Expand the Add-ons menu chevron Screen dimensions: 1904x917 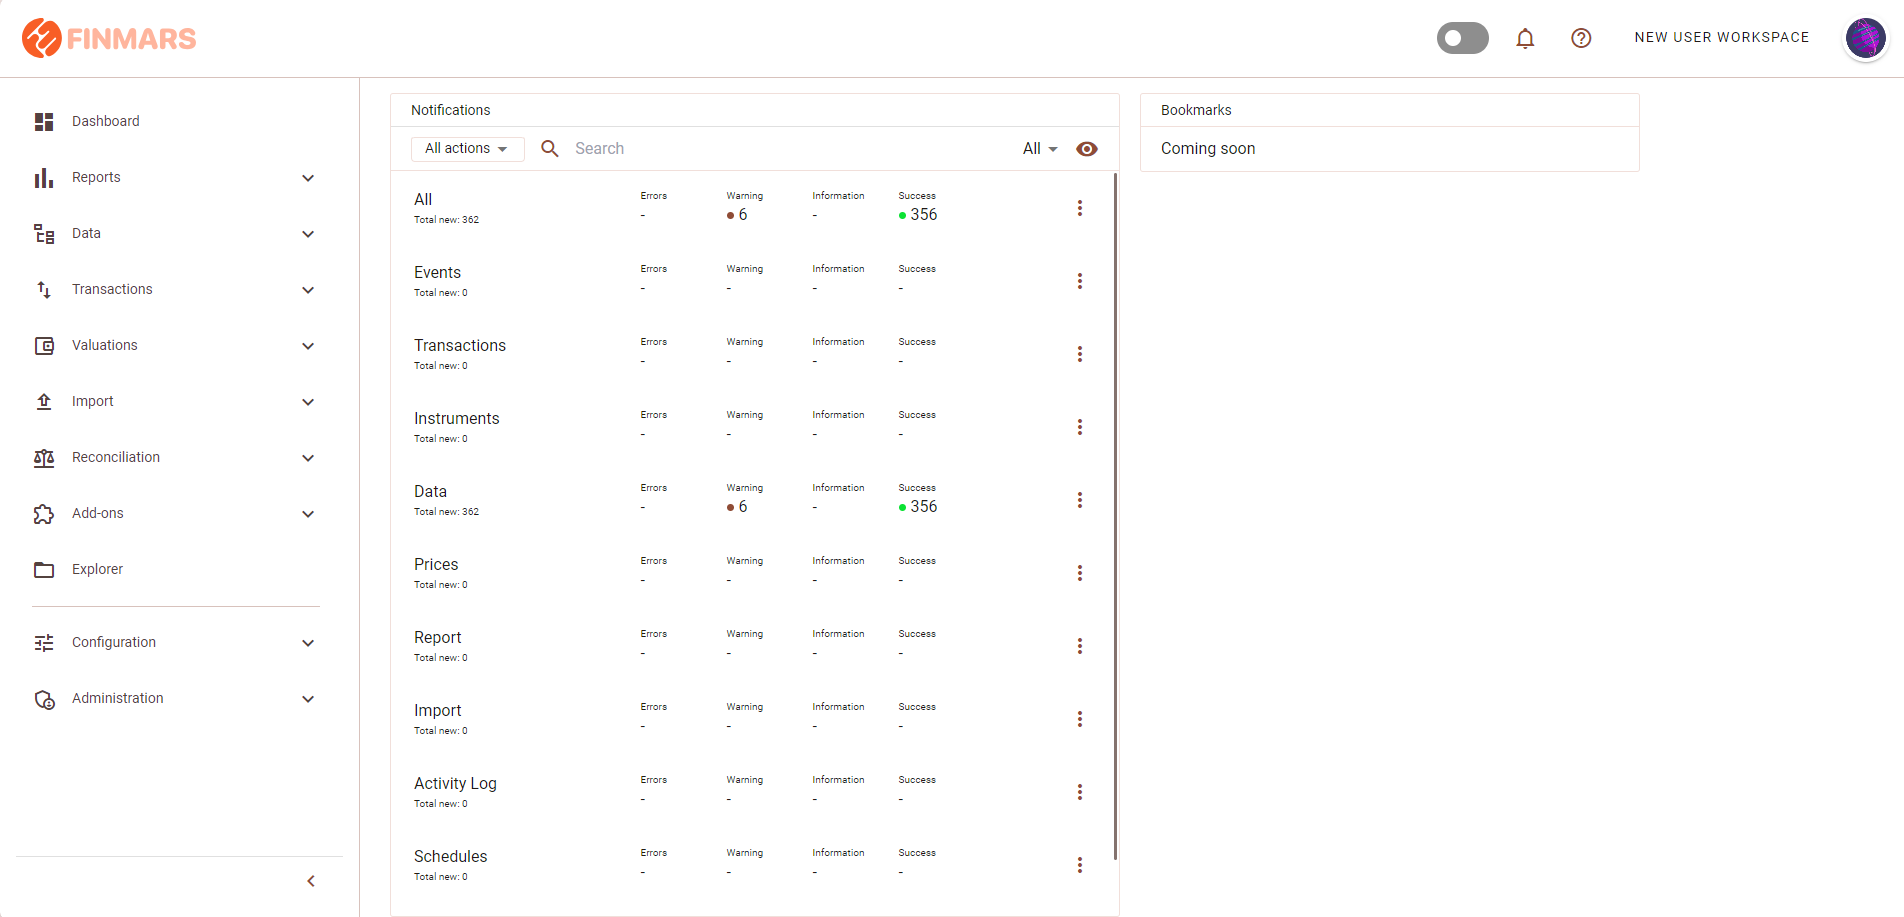[308, 514]
